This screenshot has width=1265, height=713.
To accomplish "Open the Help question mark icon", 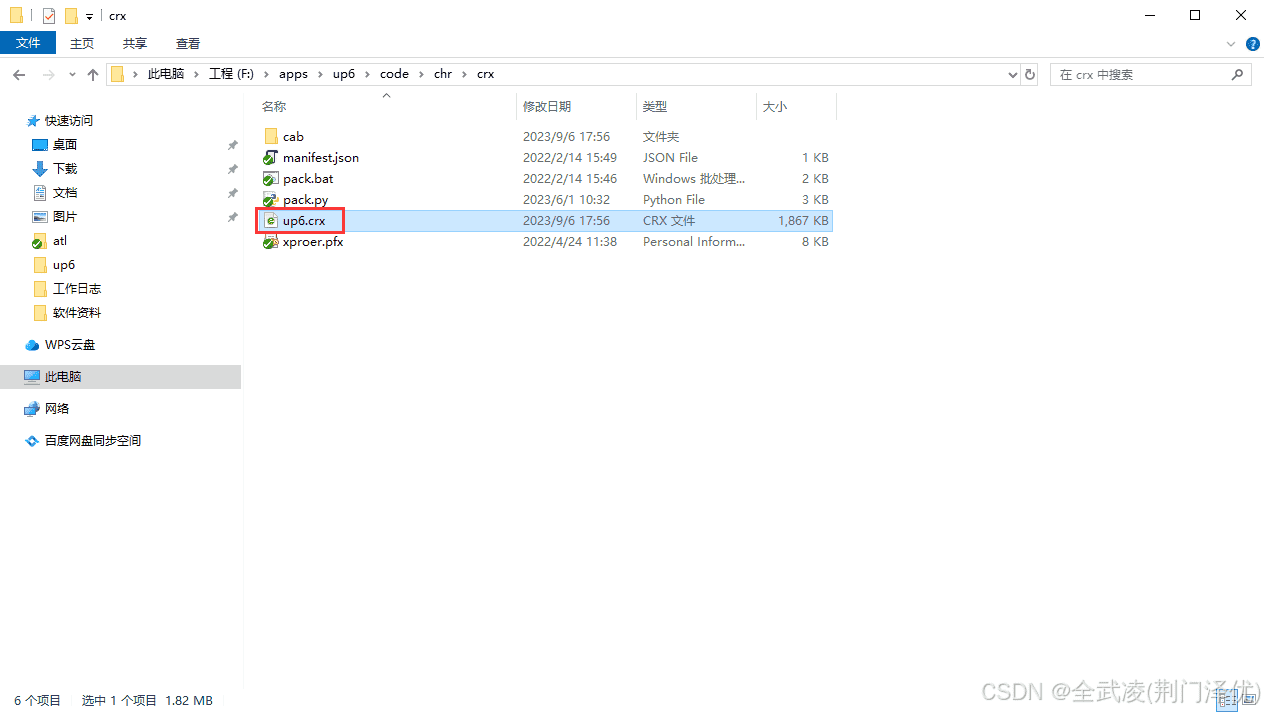I will pos(1252,44).
